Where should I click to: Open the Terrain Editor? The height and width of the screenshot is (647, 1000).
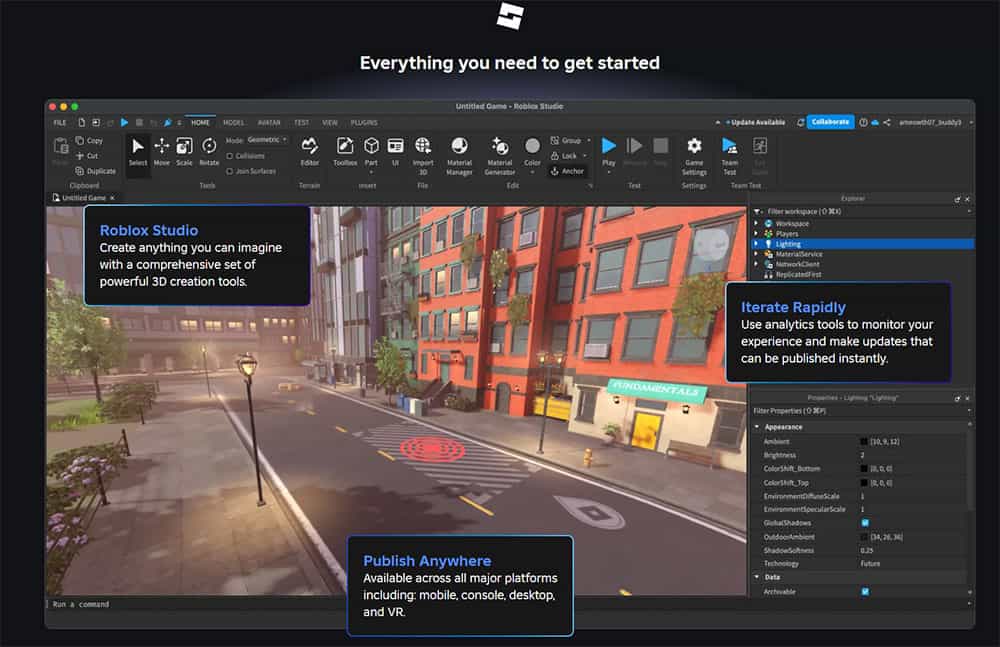point(309,151)
